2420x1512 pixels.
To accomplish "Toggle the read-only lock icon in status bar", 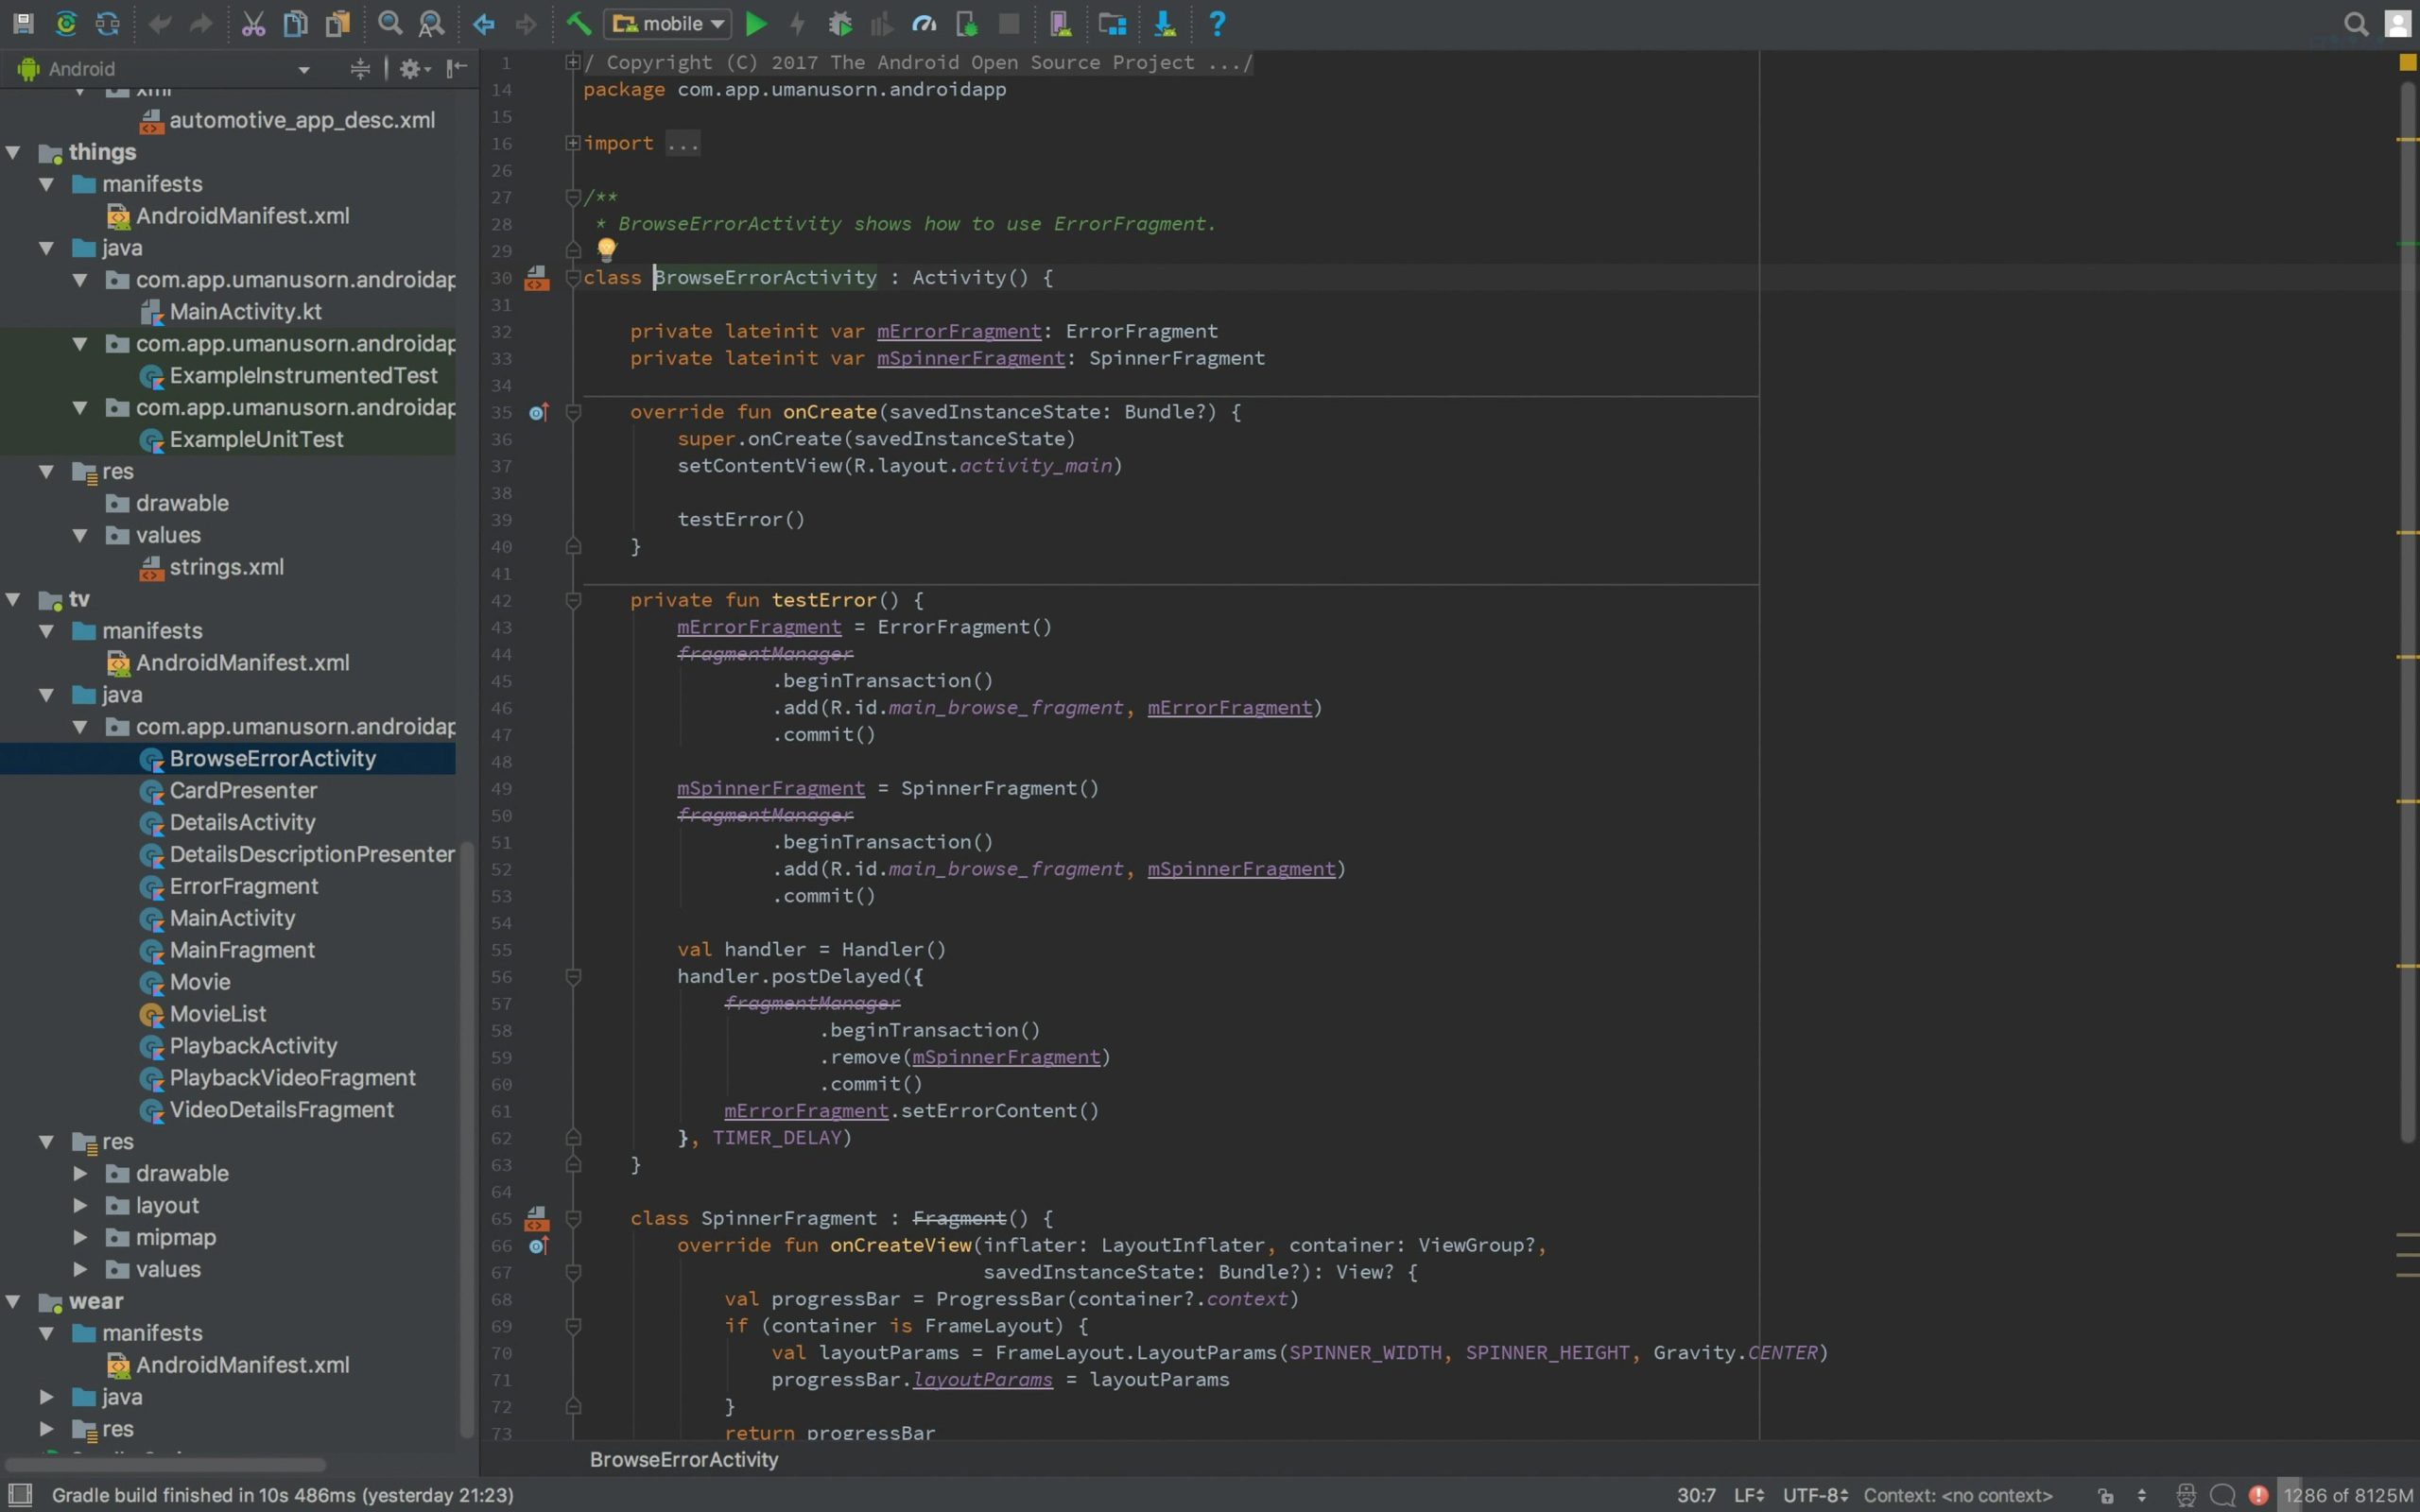I will [2106, 1495].
